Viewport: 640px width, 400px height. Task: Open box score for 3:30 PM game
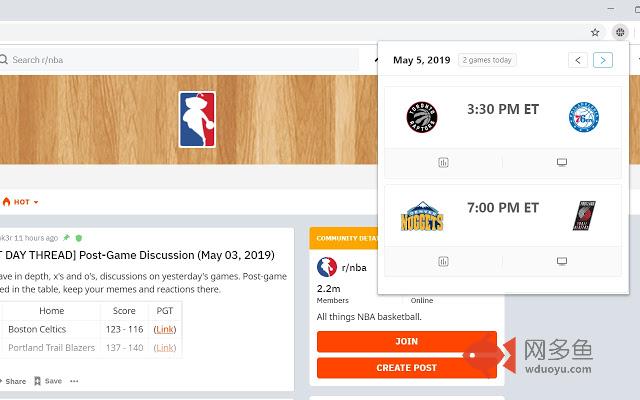pyautogui.click(x=443, y=162)
